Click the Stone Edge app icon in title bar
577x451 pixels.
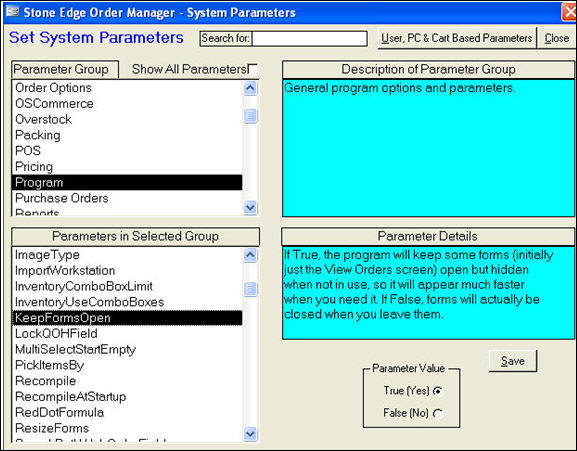tap(13, 12)
